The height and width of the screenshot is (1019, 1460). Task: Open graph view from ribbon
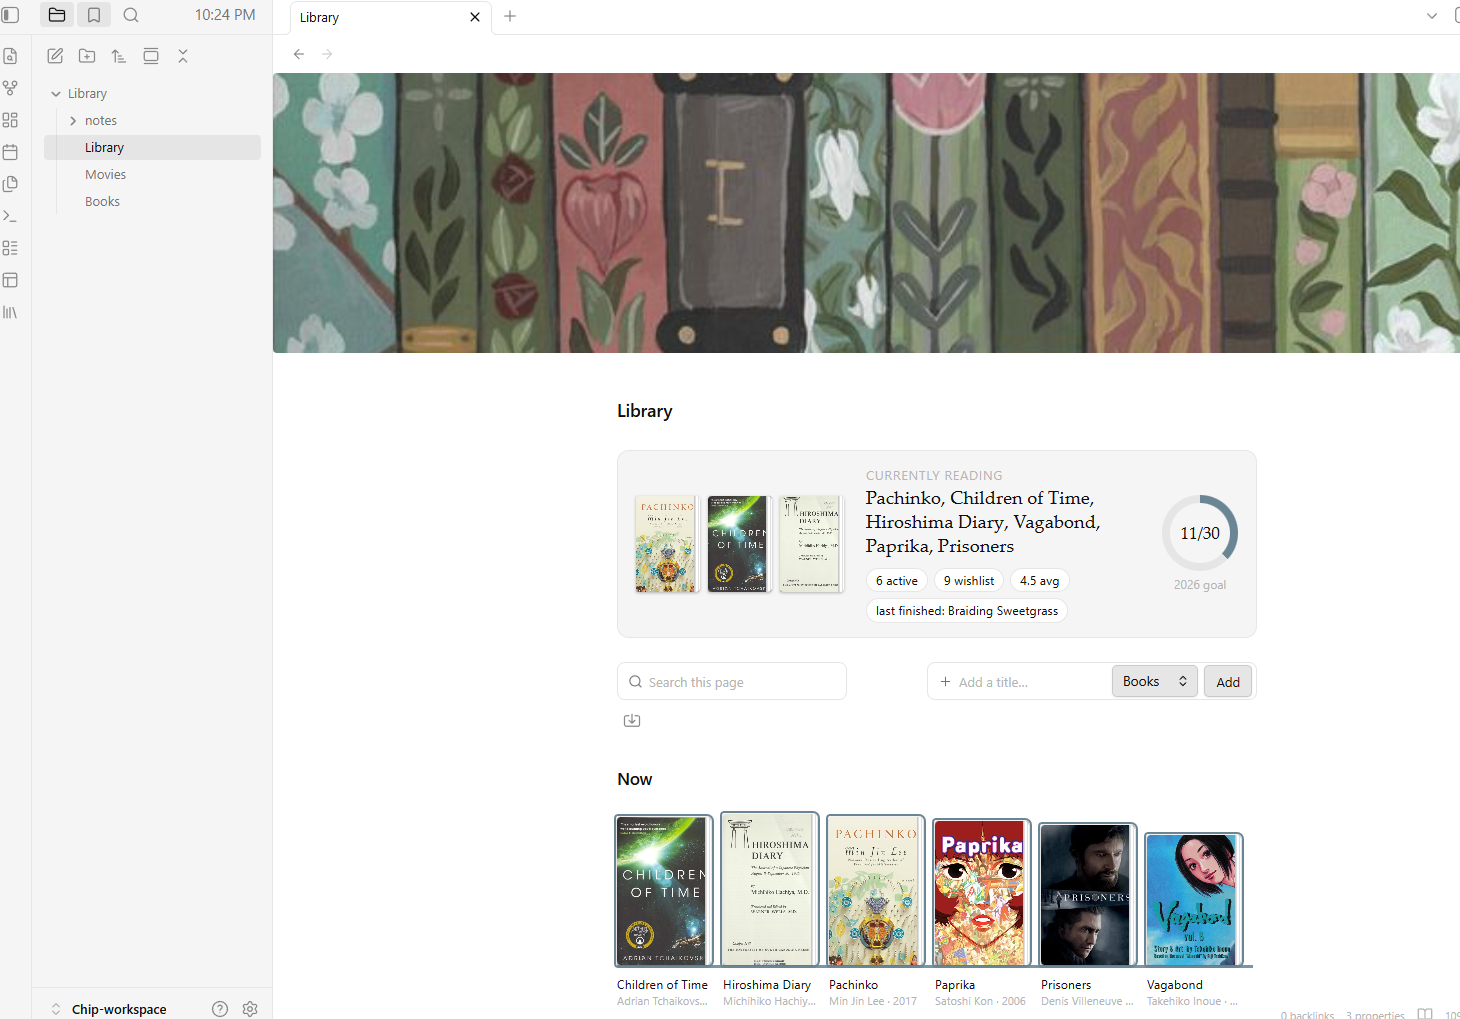(10, 88)
